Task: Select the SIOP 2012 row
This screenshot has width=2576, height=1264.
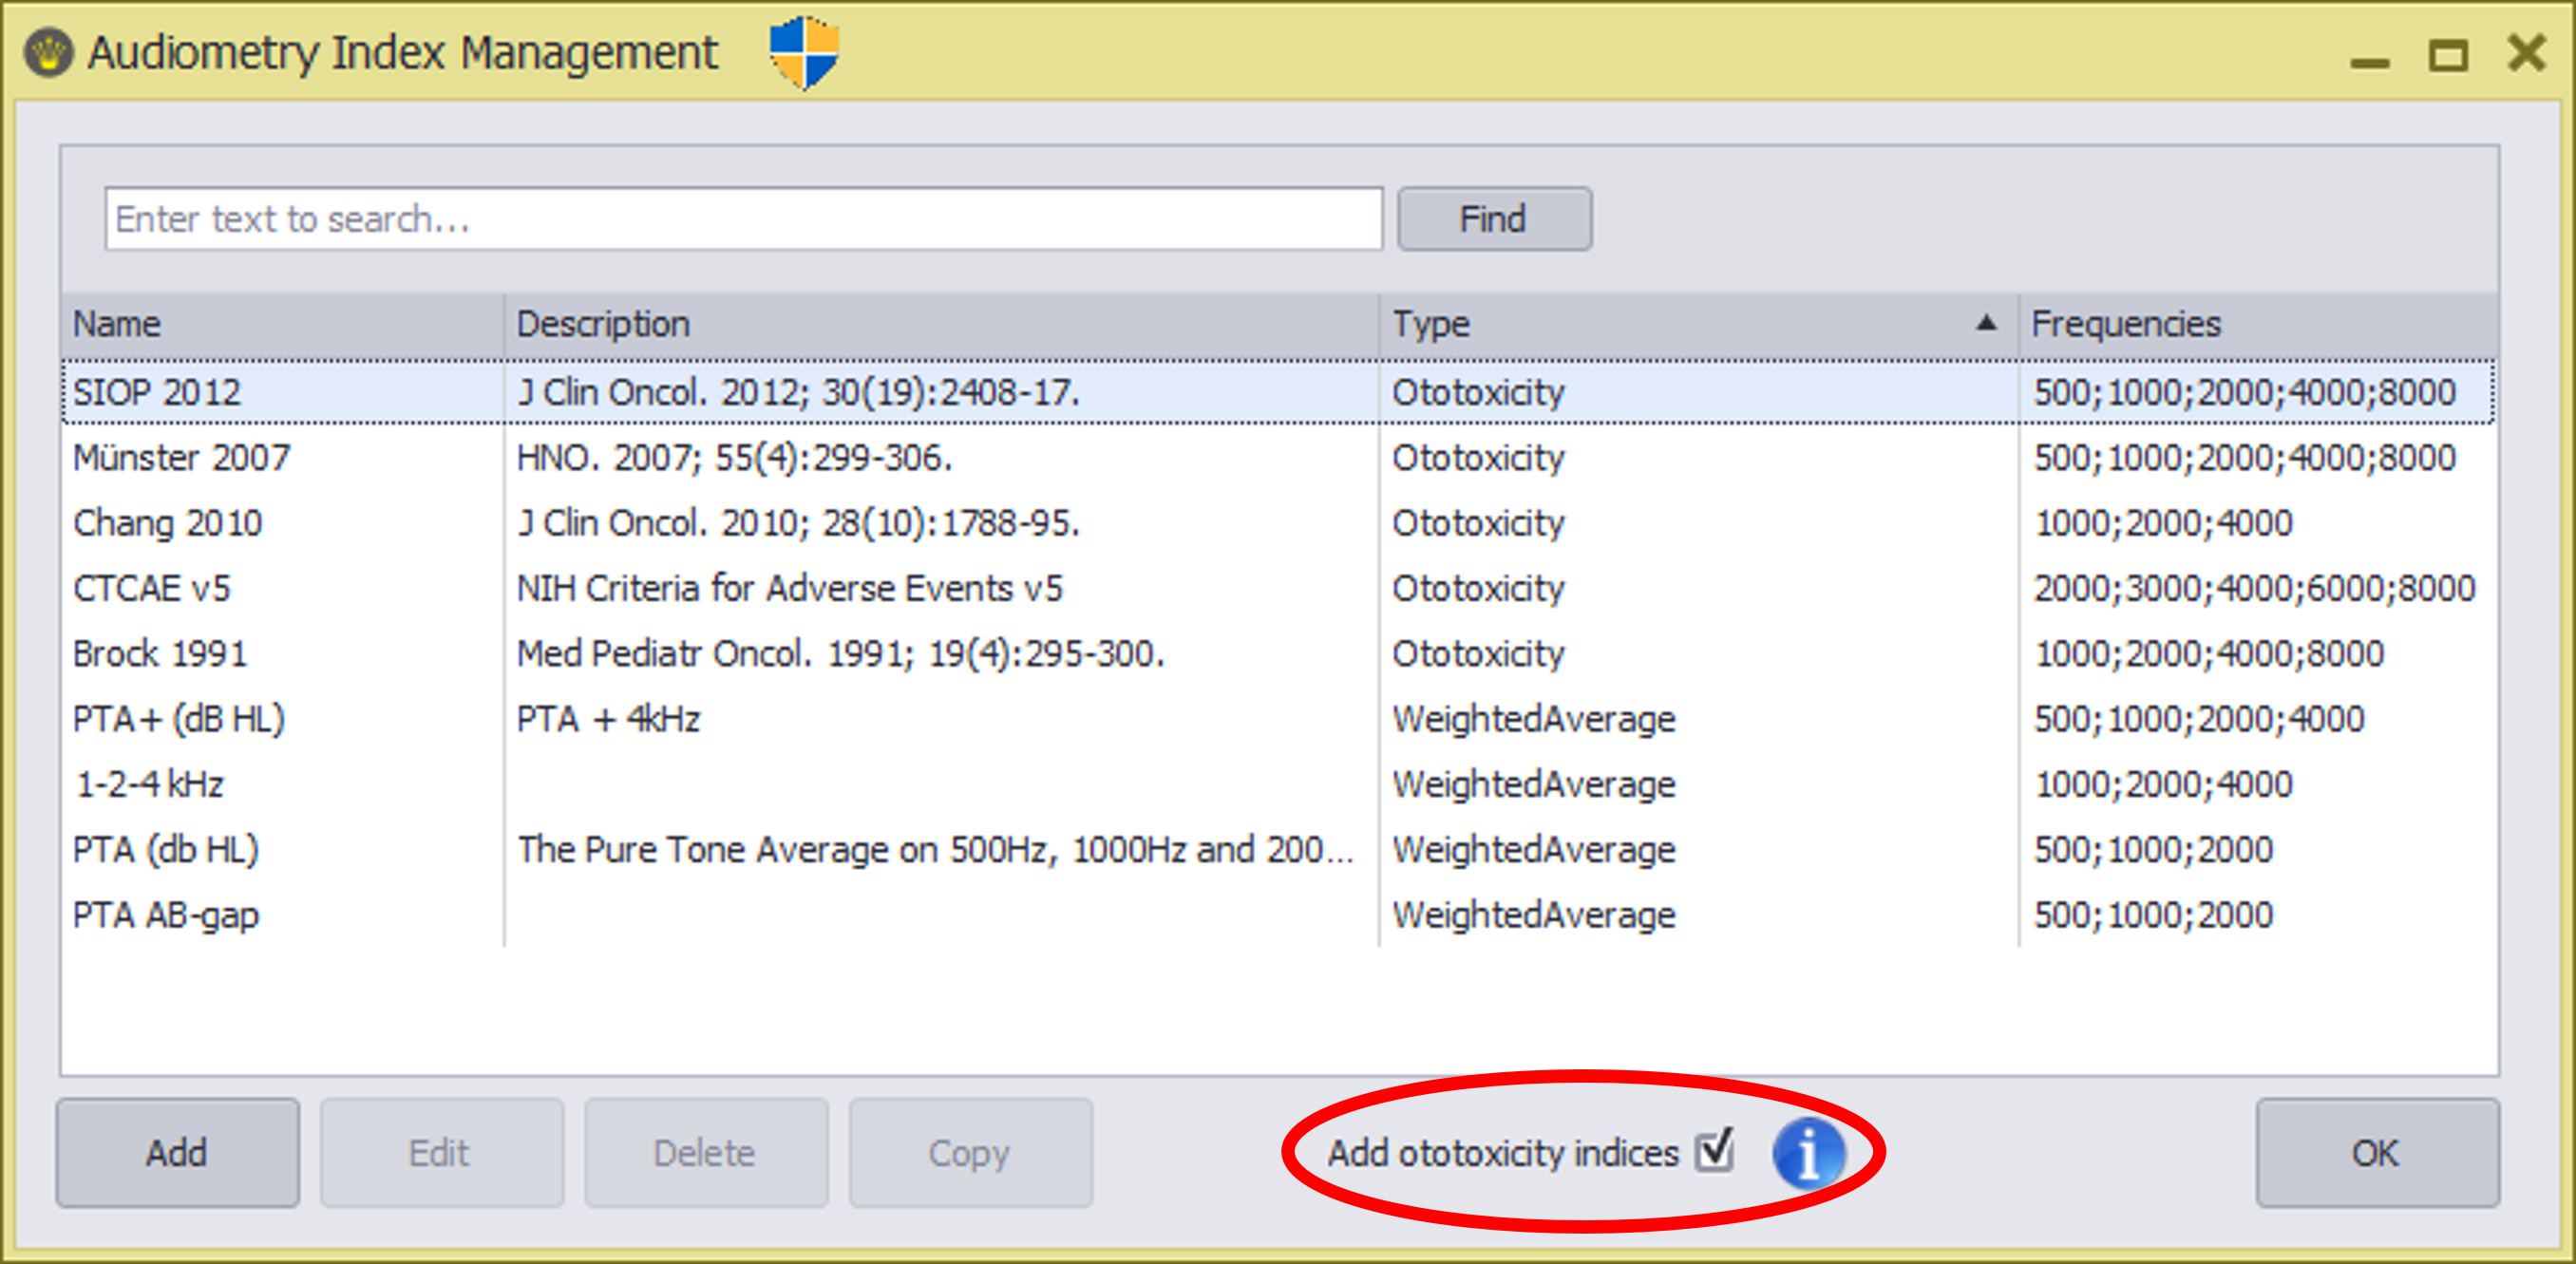Action: coord(157,392)
